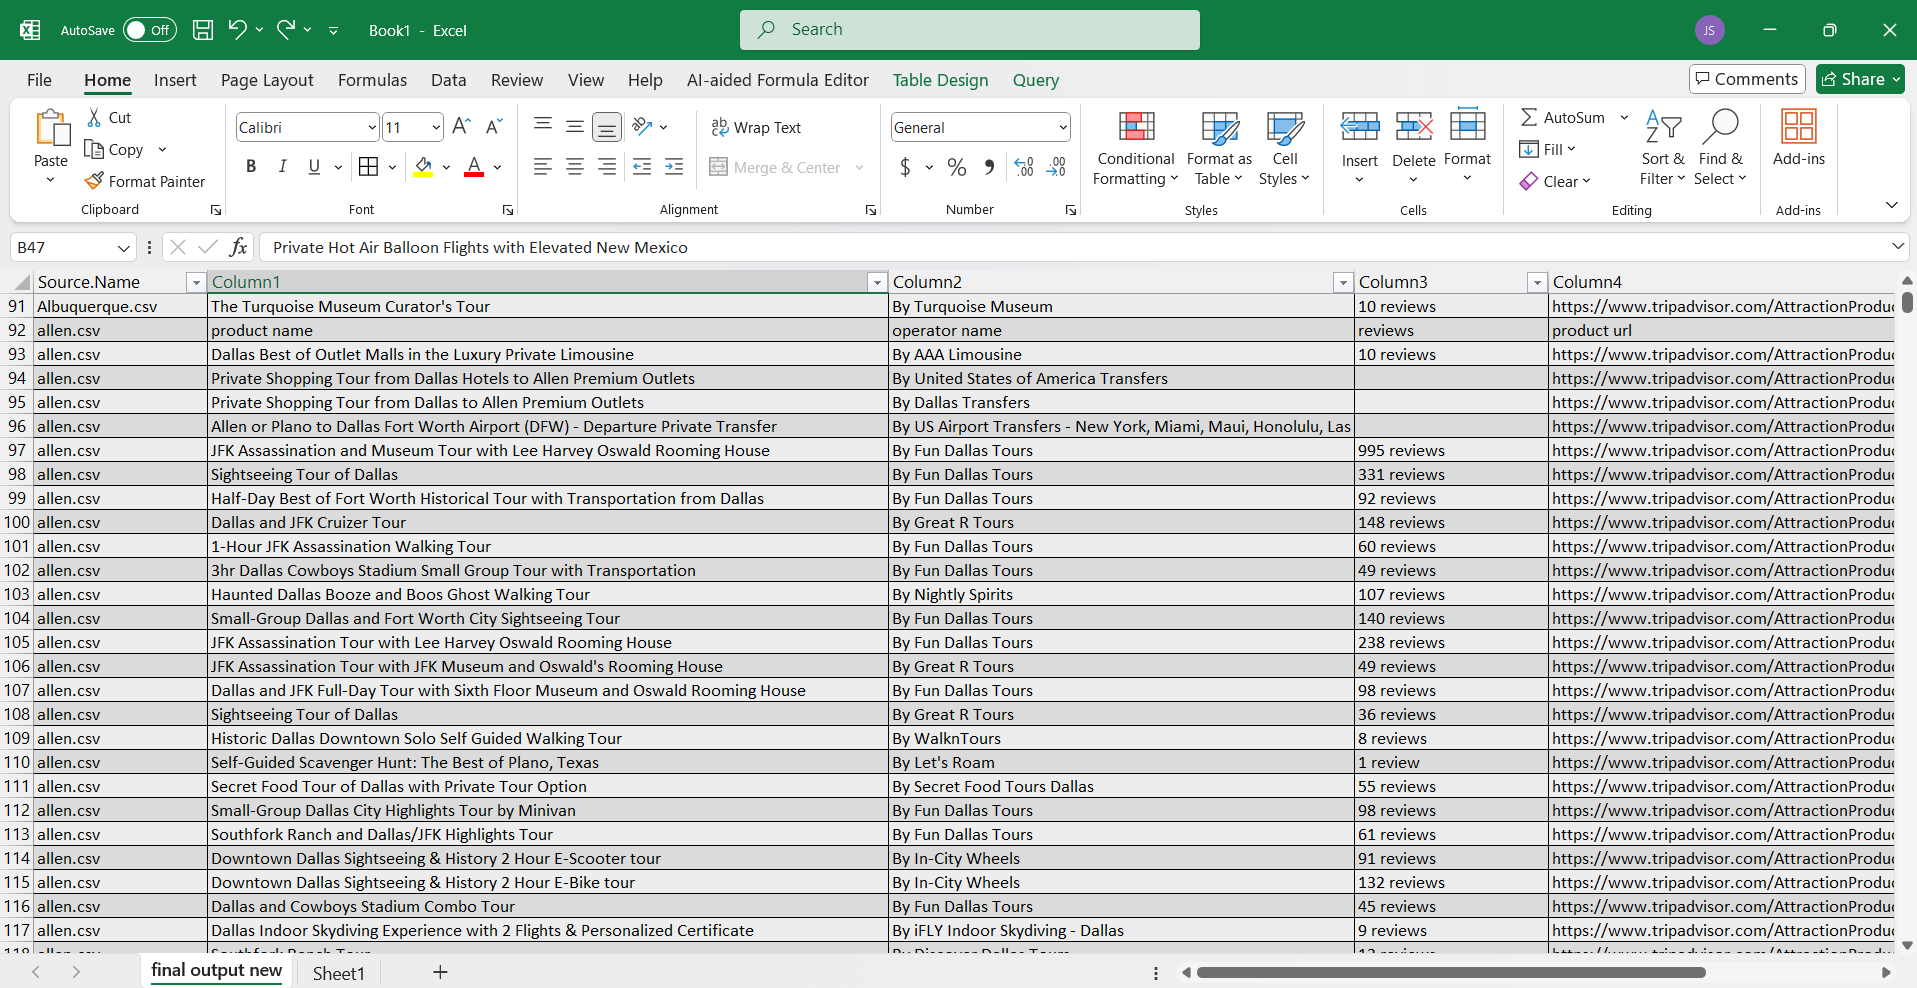The width and height of the screenshot is (1917, 988).
Task: Open Column2 filter dropdown
Action: click(x=1343, y=283)
